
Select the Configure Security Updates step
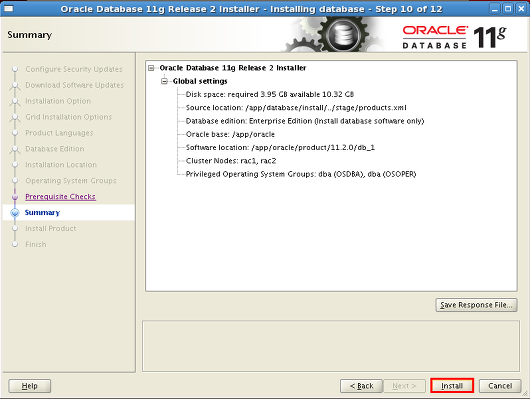74,69
